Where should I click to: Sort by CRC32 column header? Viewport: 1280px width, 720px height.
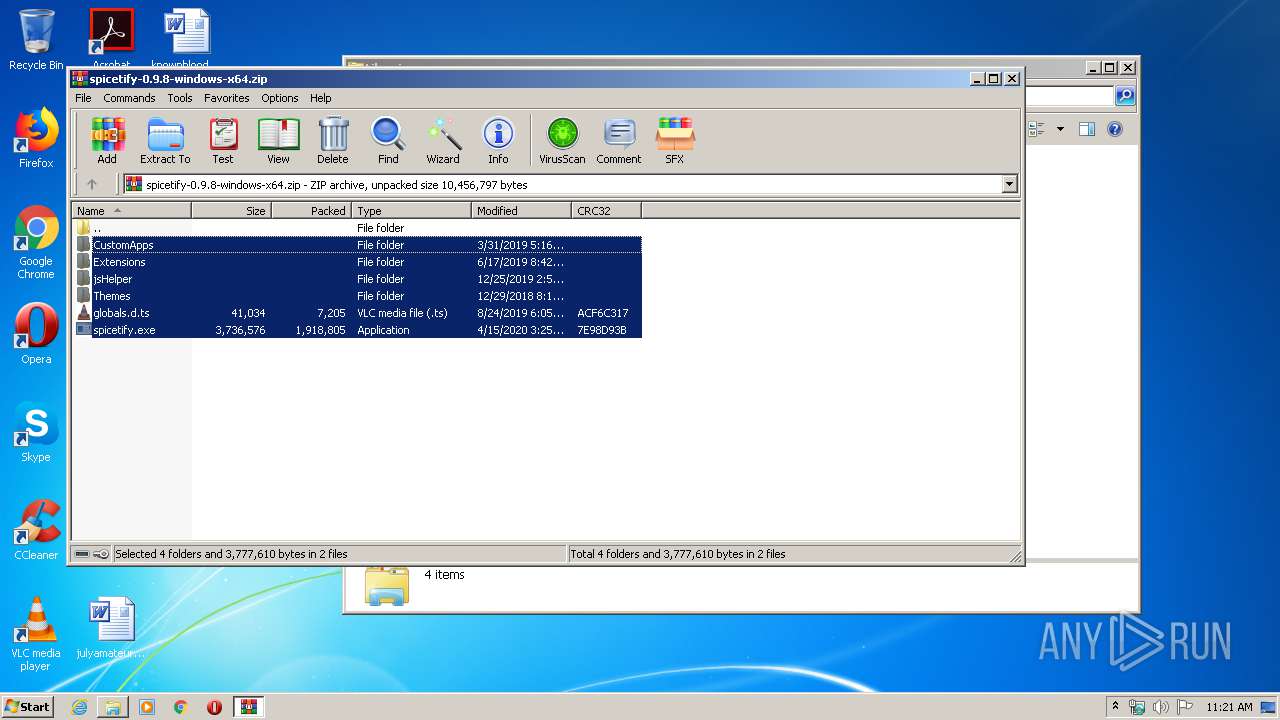tap(607, 210)
